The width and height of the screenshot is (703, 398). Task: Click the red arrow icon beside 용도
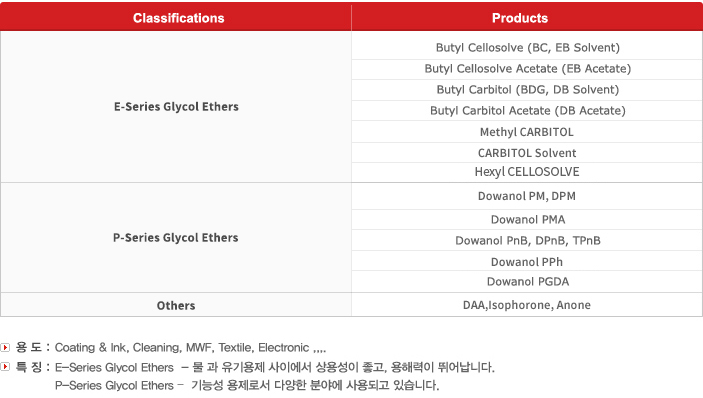5,347
